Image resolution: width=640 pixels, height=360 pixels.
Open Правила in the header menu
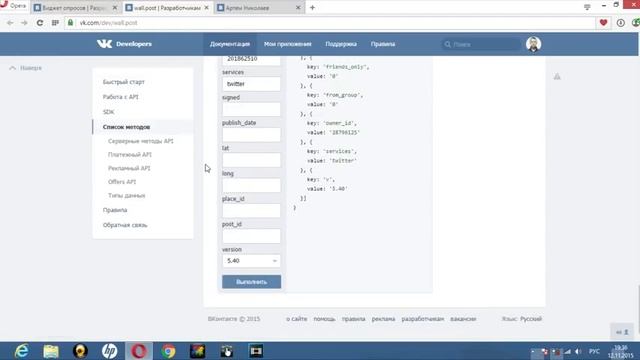coord(383,44)
